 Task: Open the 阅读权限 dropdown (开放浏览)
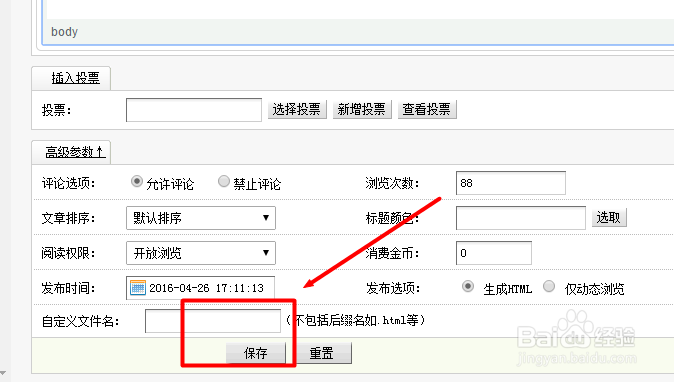click(201, 253)
